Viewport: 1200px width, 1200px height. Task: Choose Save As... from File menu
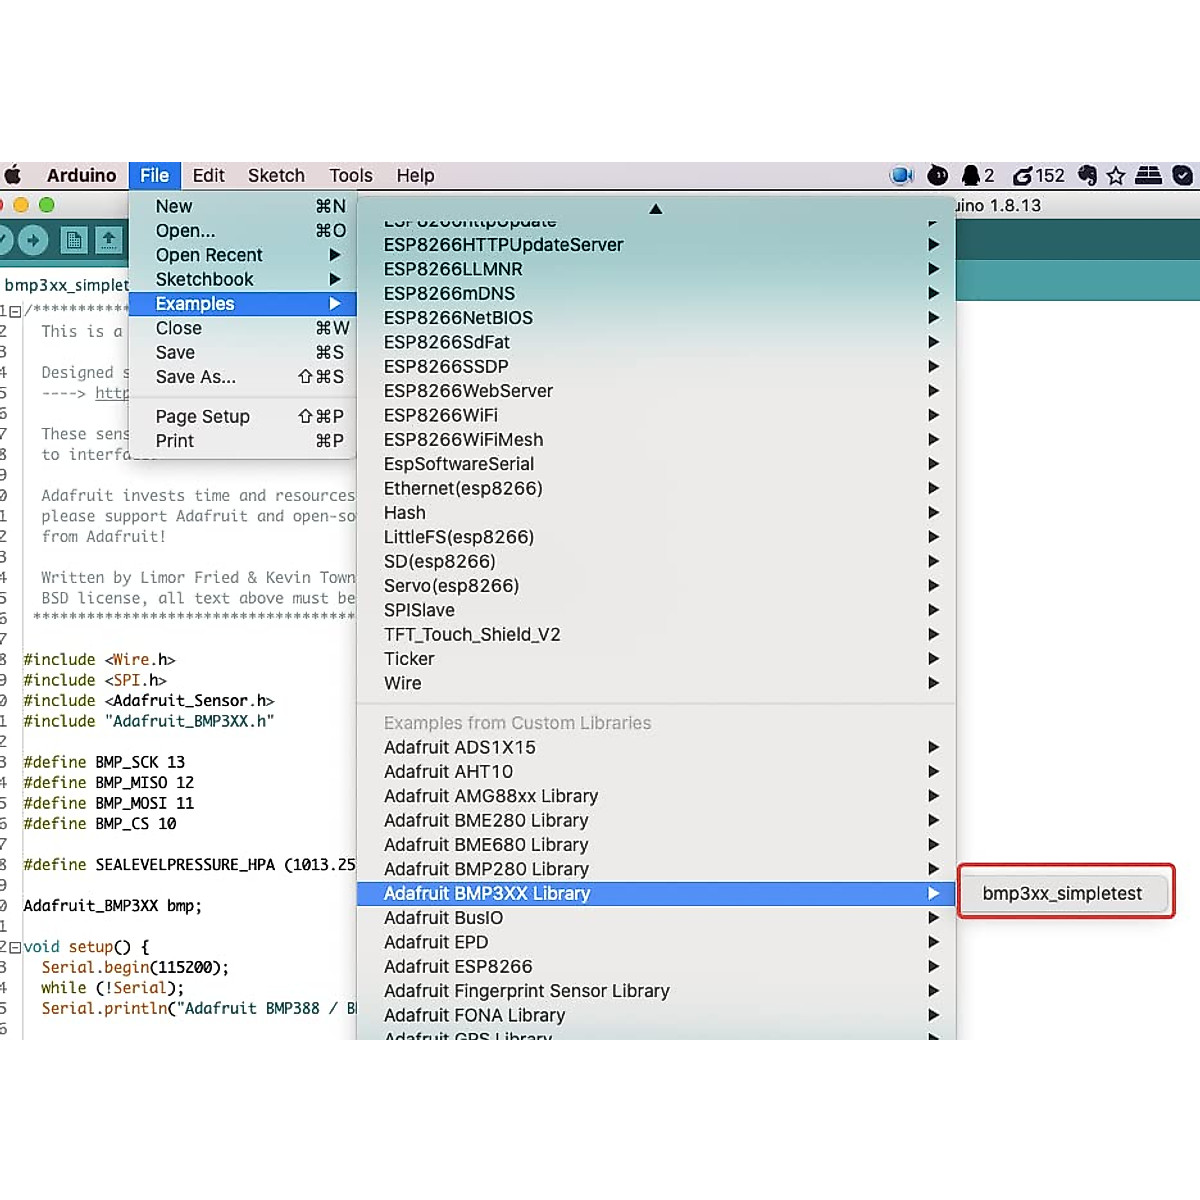click(196, 377)
